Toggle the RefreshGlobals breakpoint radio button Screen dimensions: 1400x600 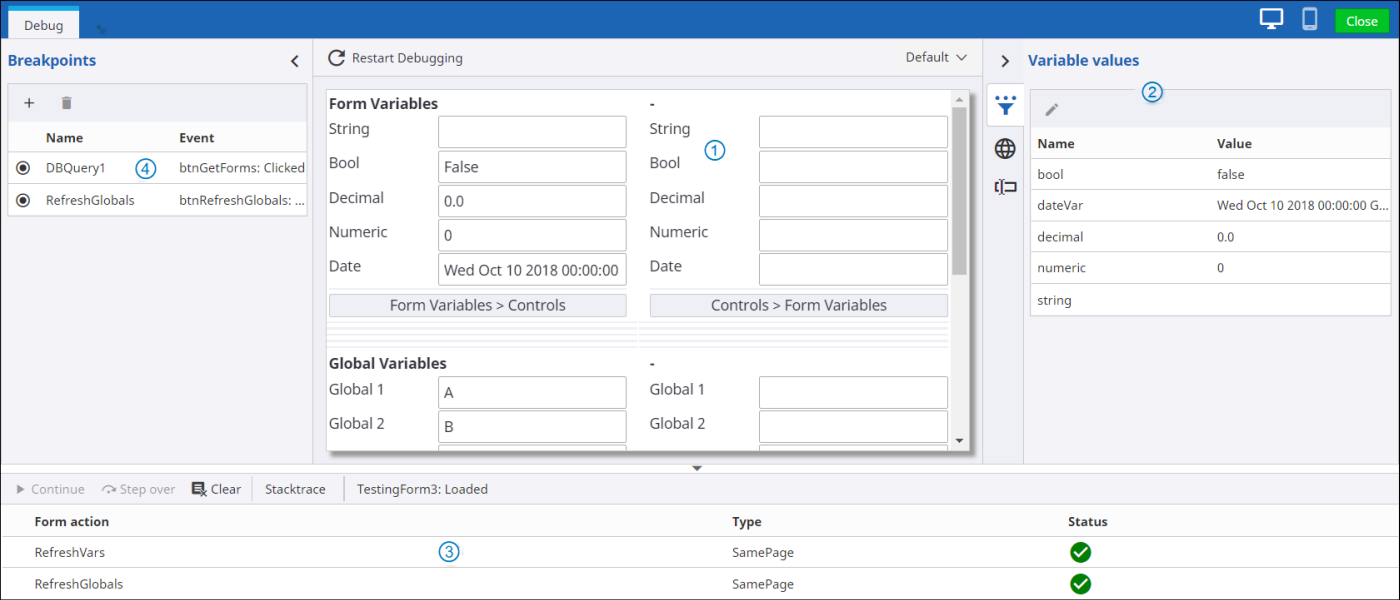pyautogui.click(x=23, y=200)
